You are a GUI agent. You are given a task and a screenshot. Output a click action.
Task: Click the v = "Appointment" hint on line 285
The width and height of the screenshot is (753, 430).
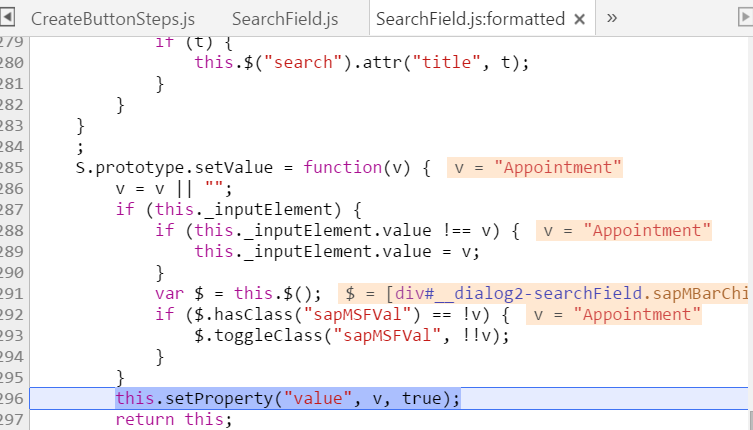(x=534, y=168)
